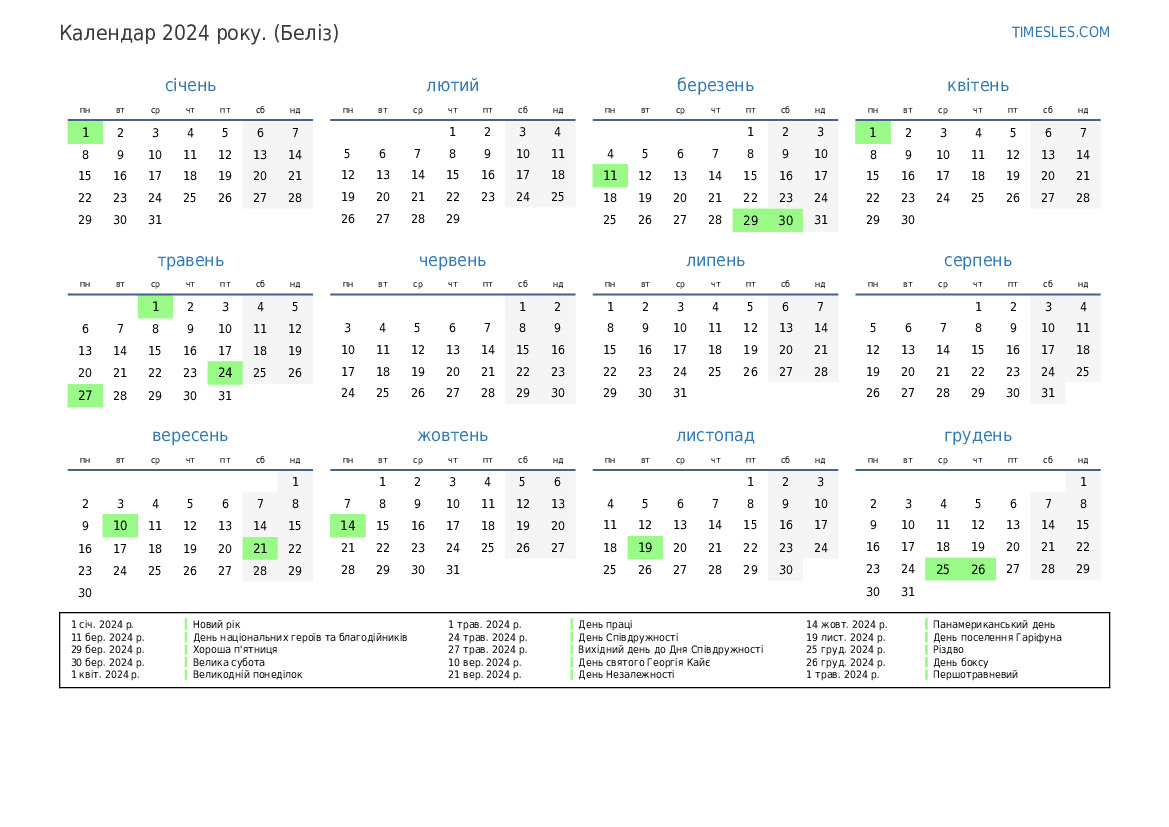
Task: Click legend date '14 жовт. 2024 р.'
Action: 846,625
